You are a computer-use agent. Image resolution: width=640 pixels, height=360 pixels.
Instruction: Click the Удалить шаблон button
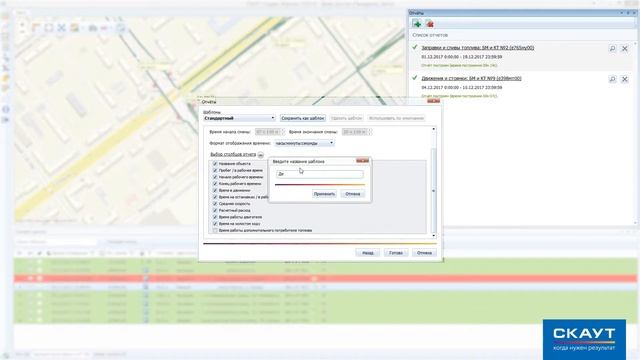[x=347, y=118]
